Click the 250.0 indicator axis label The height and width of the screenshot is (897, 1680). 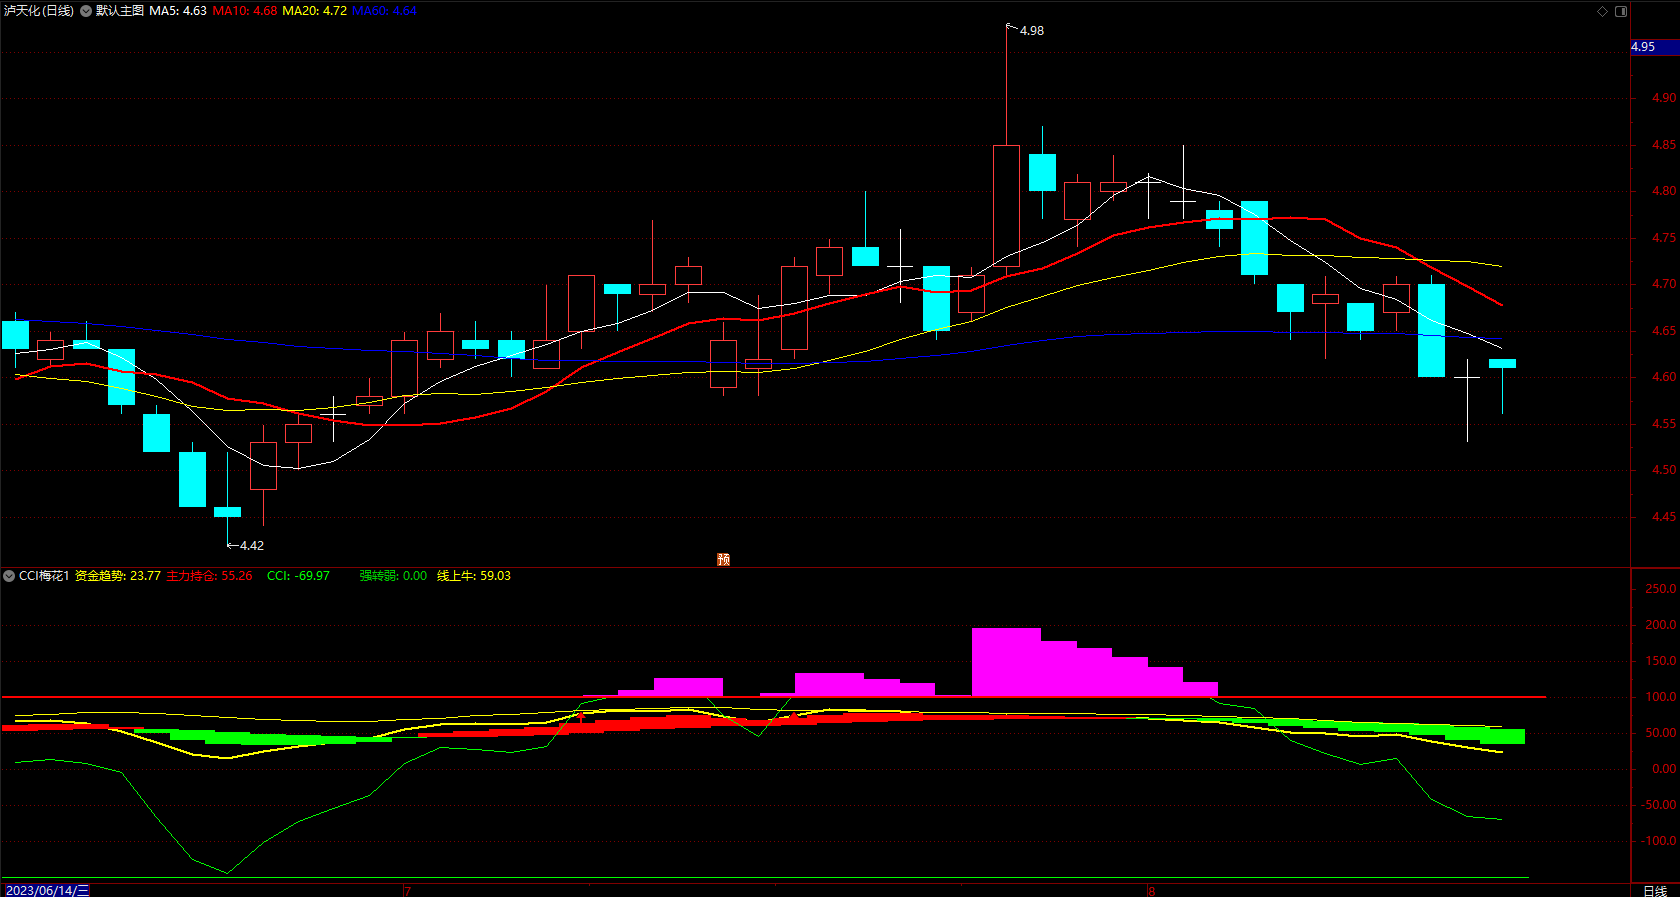click(1661, 589)
